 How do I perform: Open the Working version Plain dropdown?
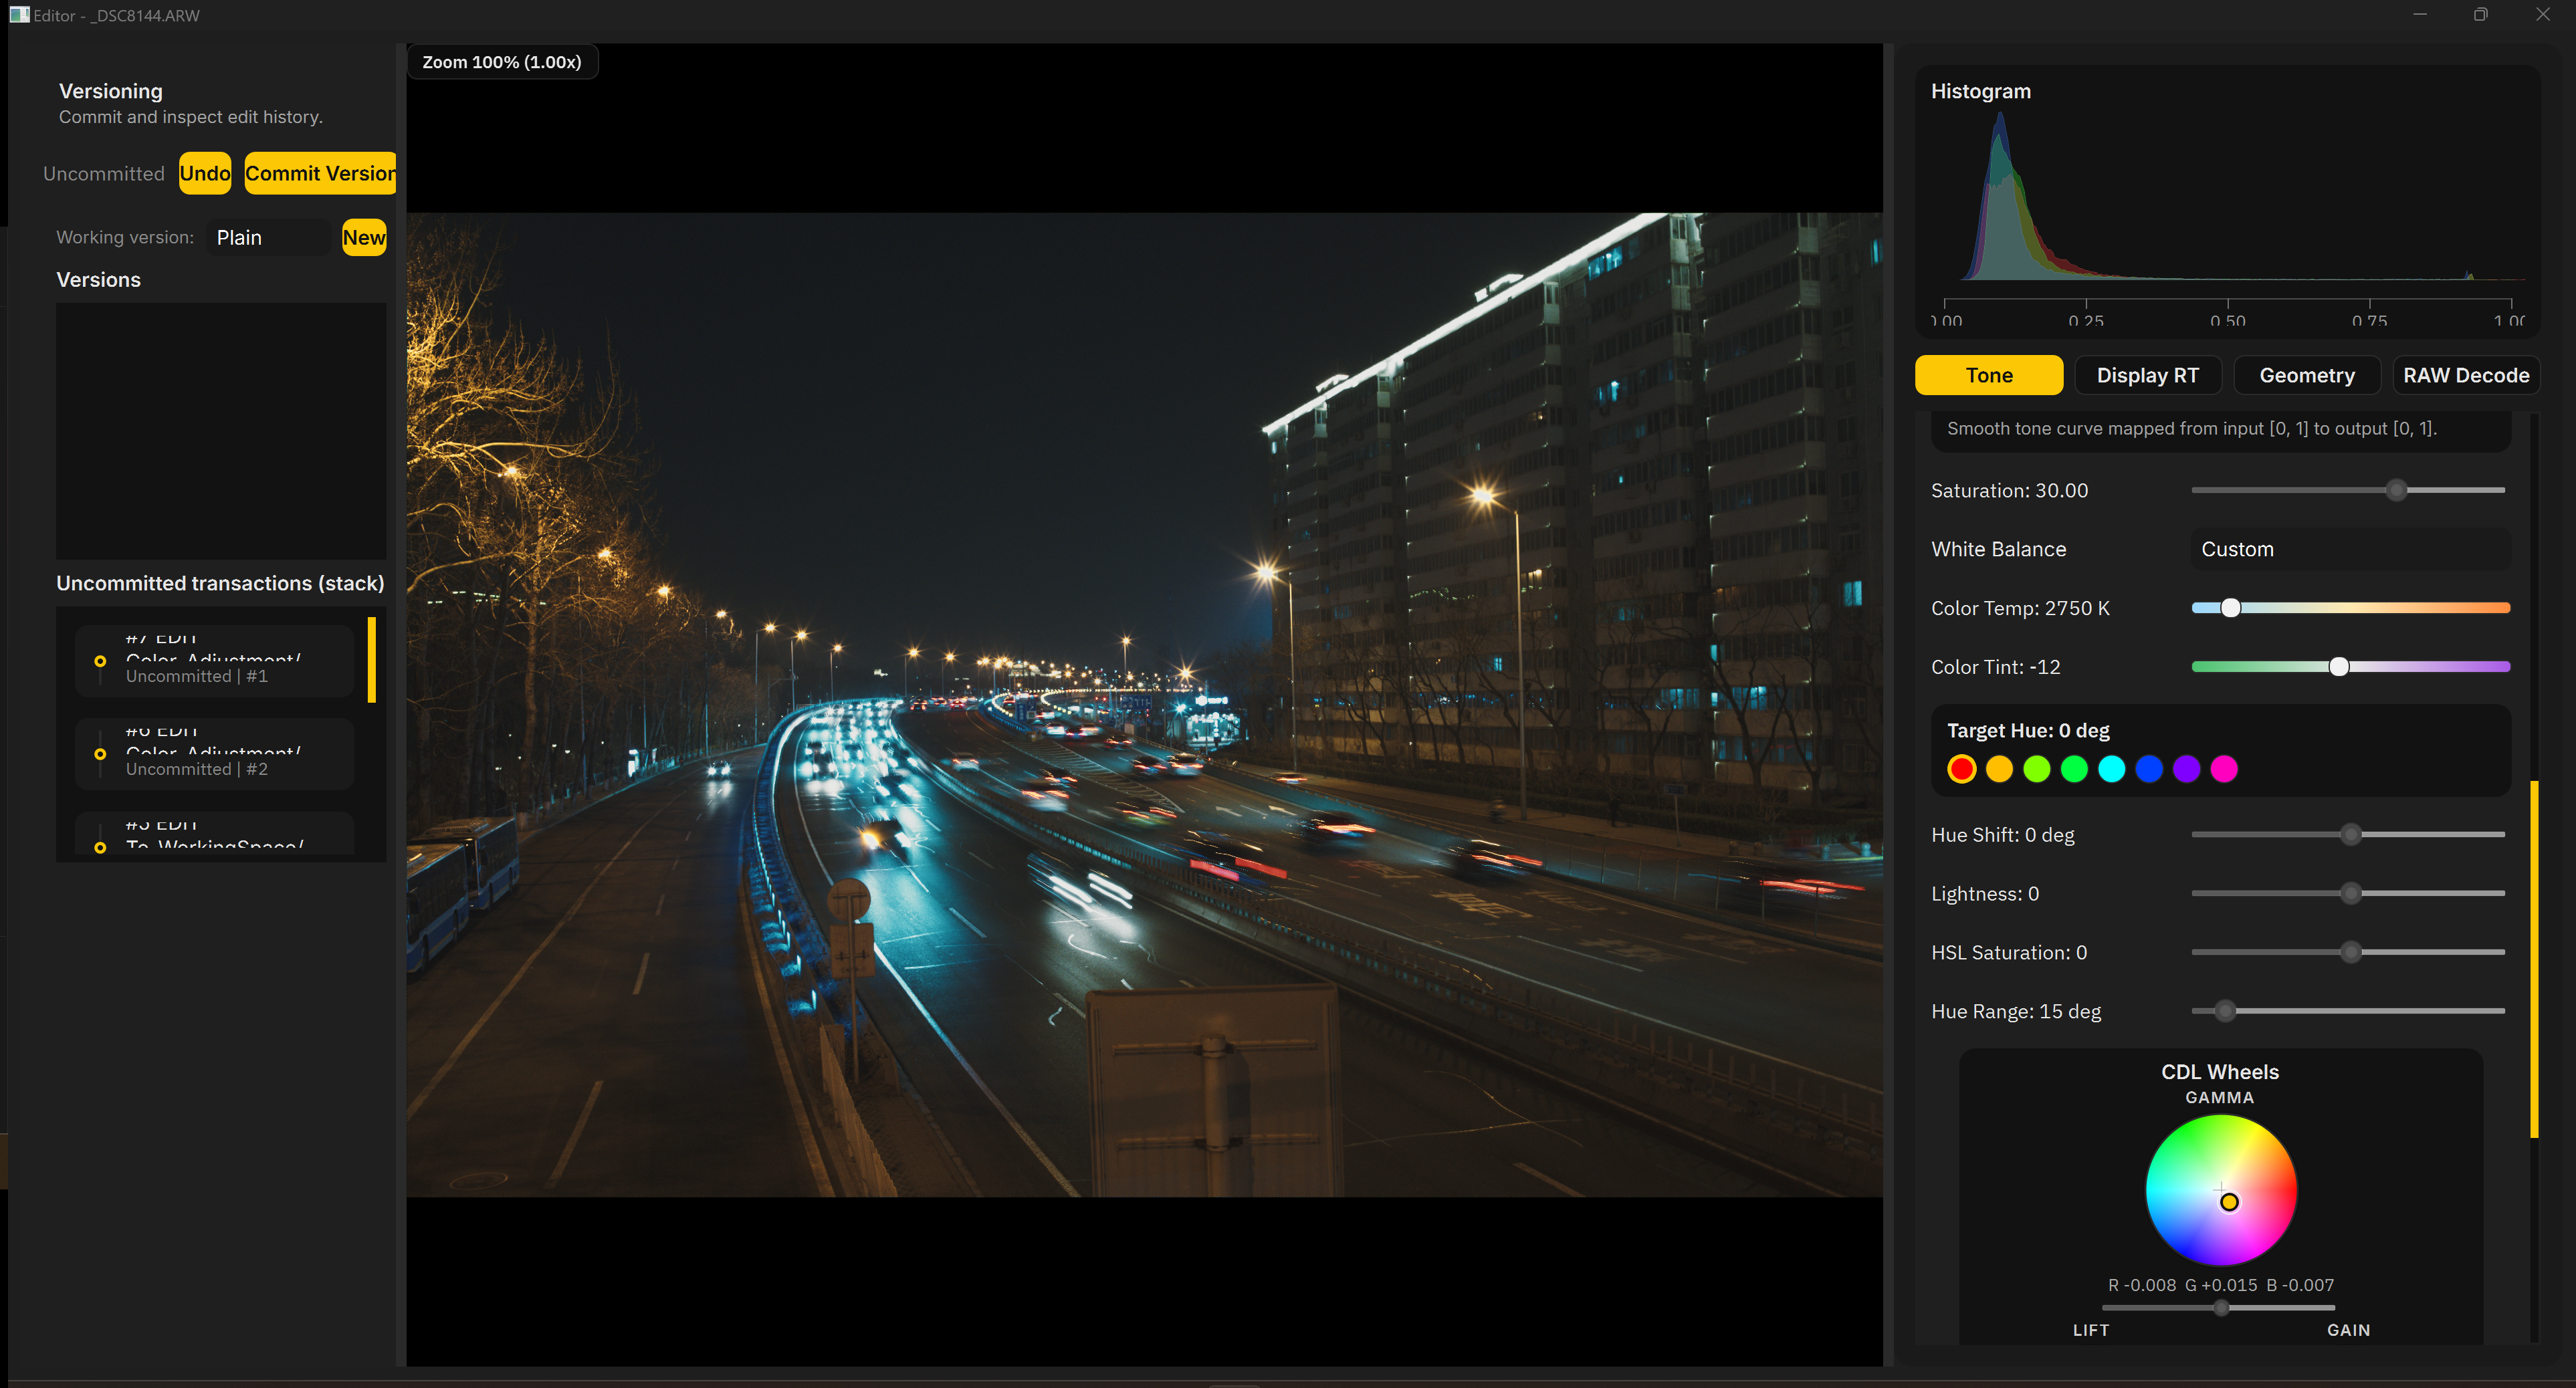(x=268, y=237)
